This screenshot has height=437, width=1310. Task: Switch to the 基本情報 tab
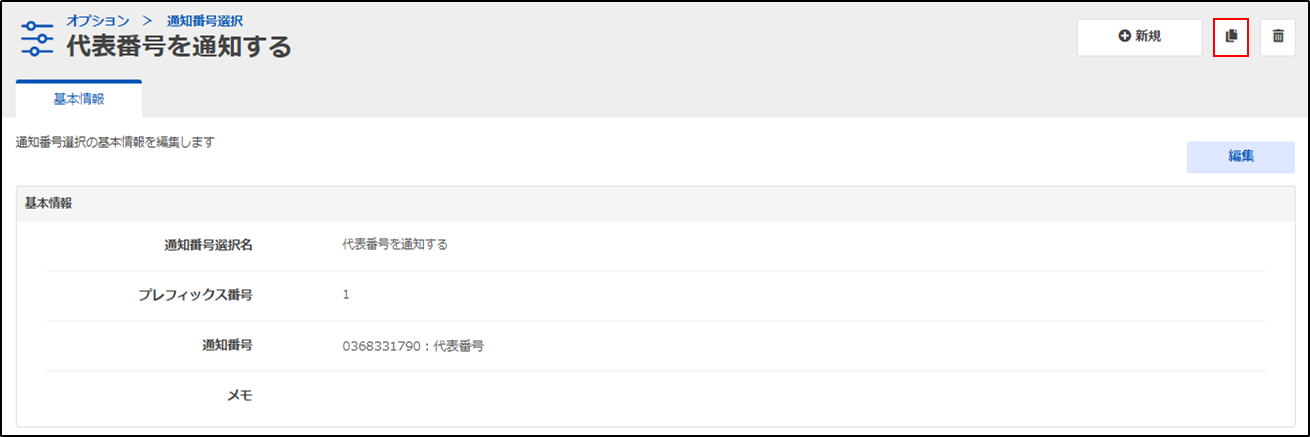[79, 99]
